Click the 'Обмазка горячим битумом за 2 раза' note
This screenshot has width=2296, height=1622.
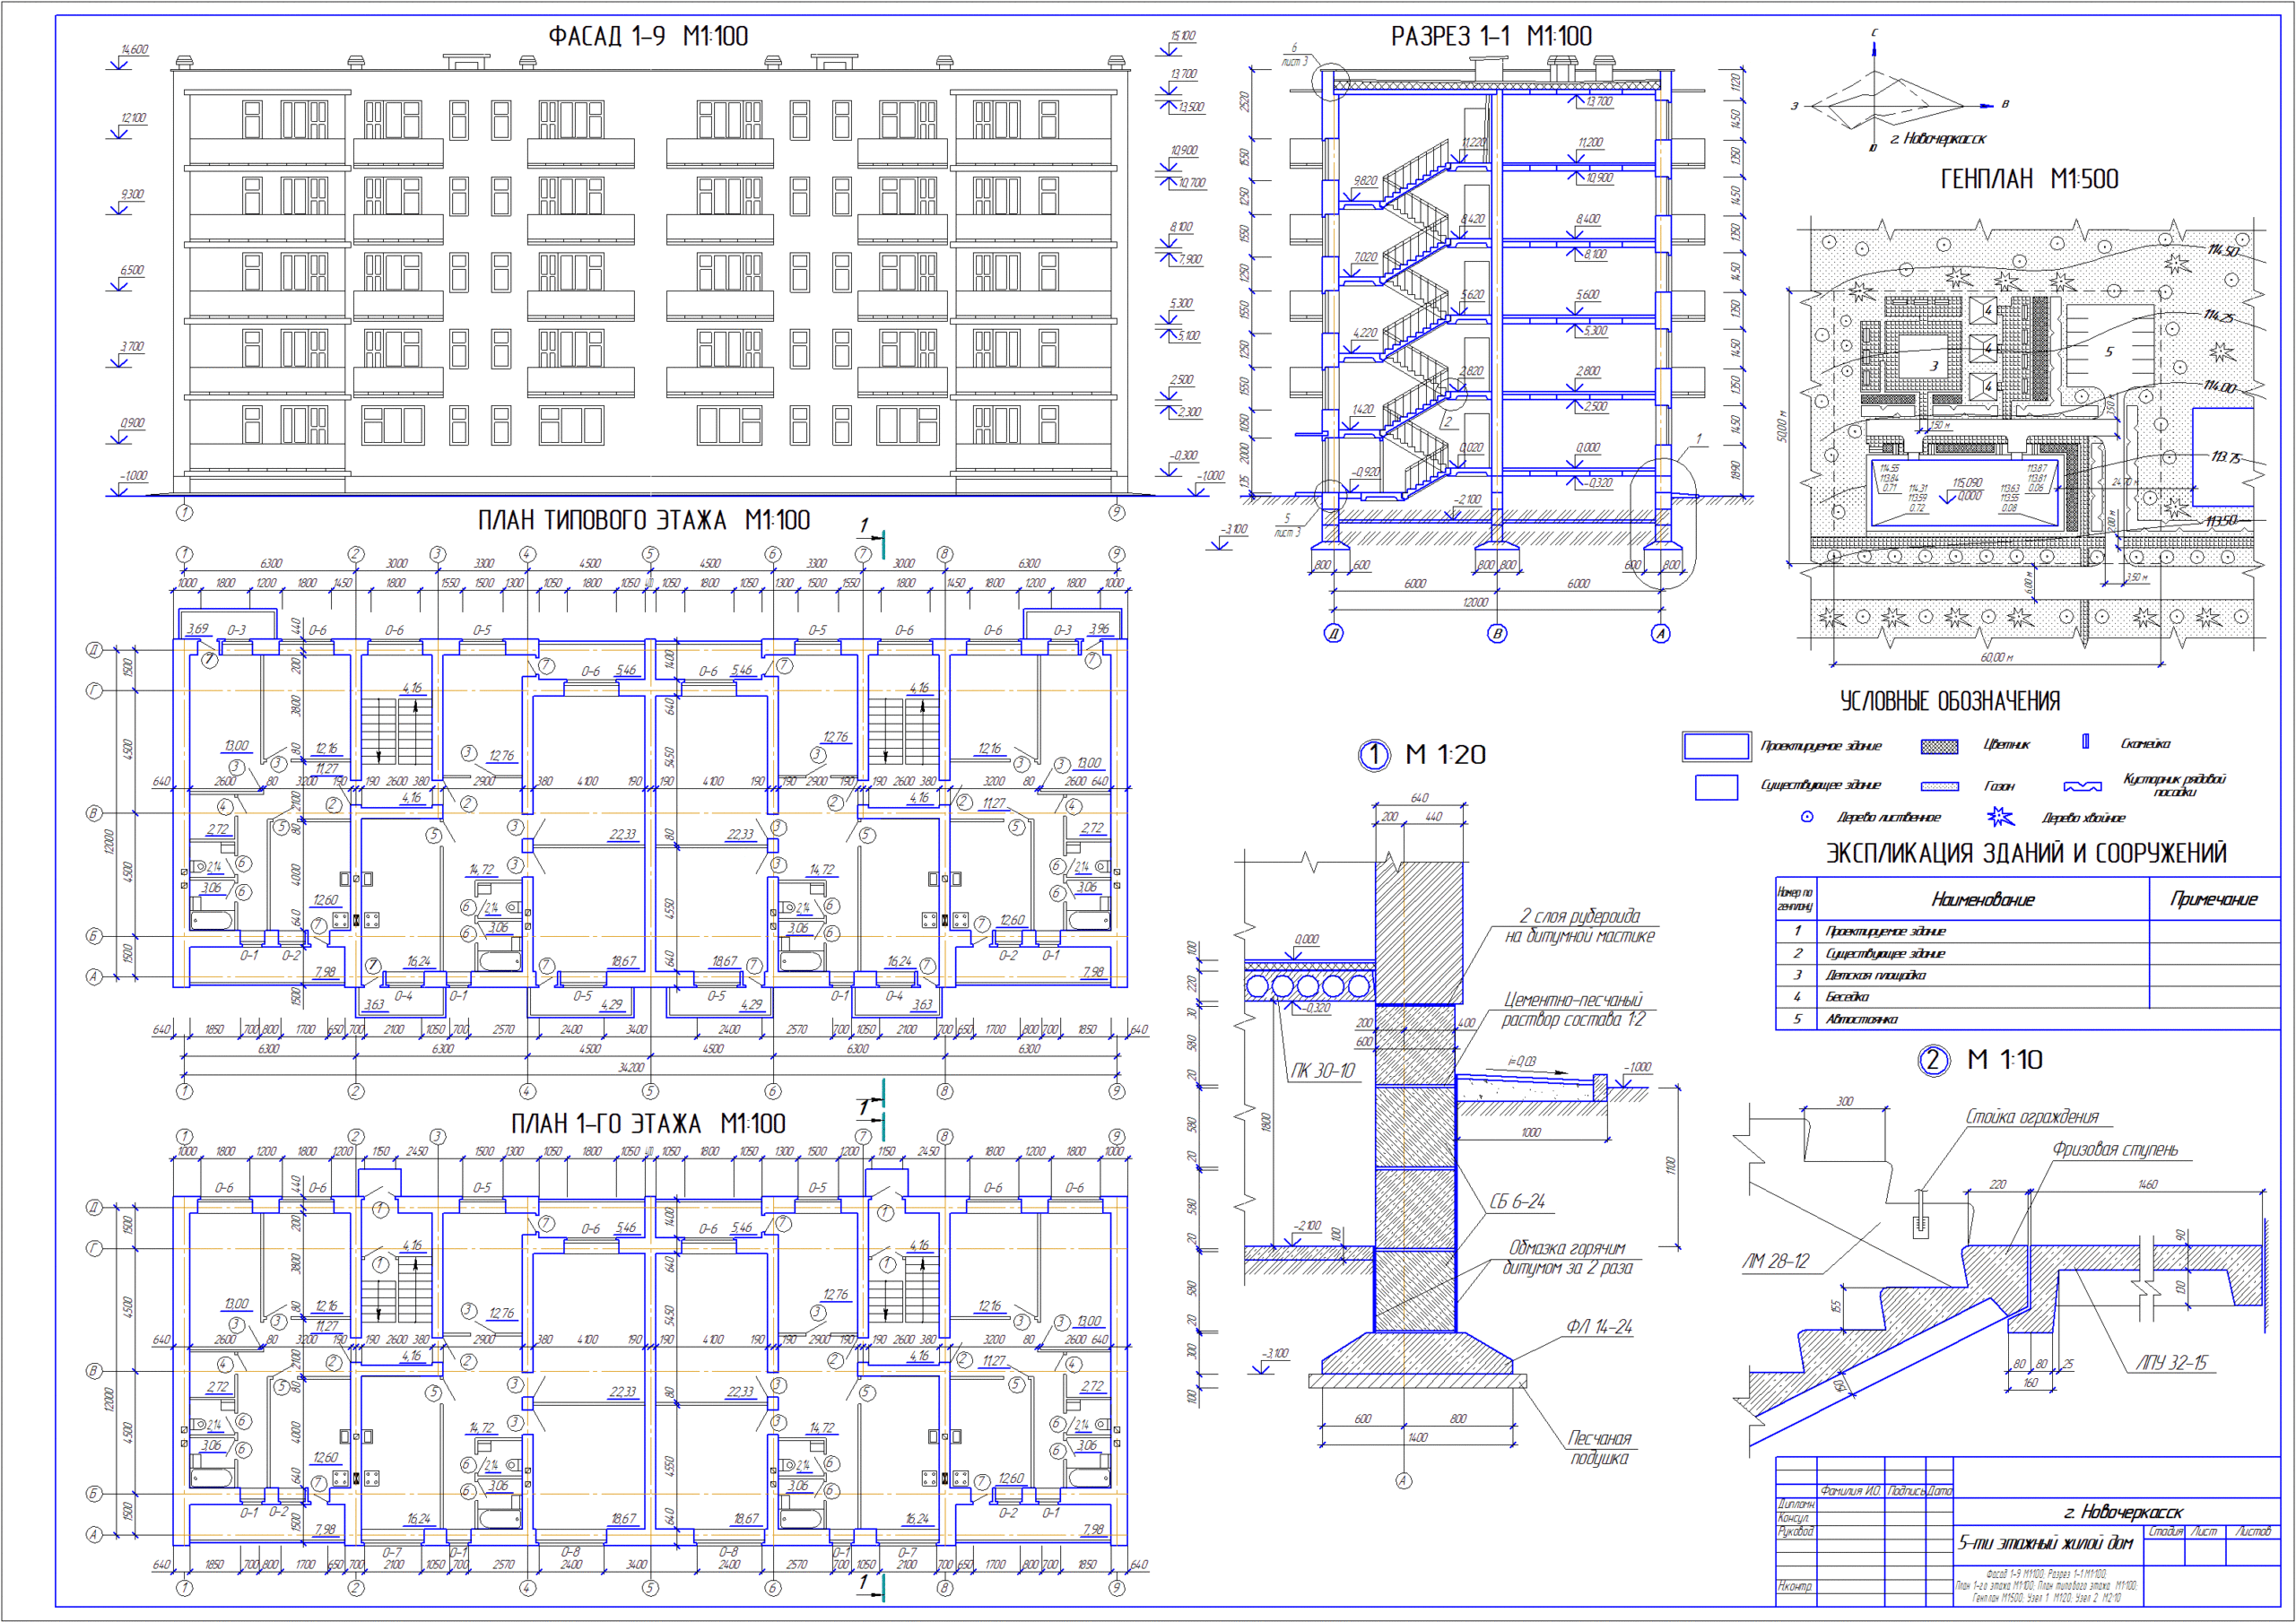click(1567, 1258)
